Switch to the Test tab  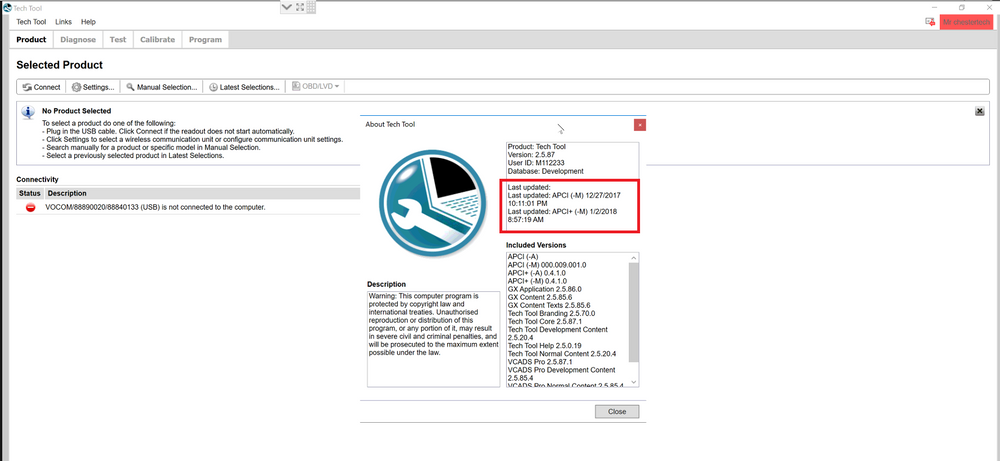tap(118, 40)
